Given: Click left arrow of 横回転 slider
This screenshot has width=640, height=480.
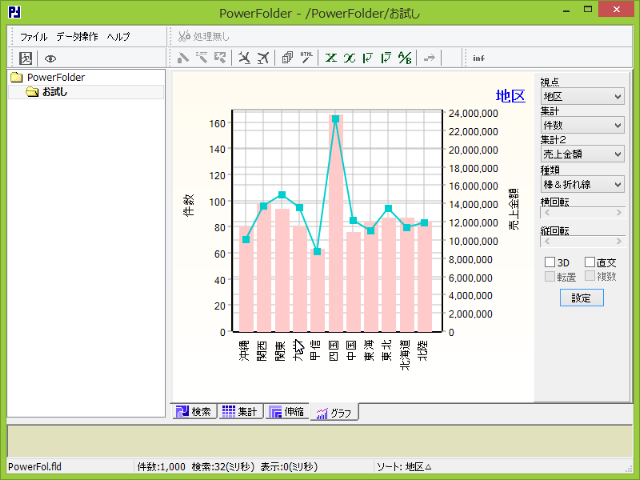Looking at the screenshot, I should click(x=547, y=213).
